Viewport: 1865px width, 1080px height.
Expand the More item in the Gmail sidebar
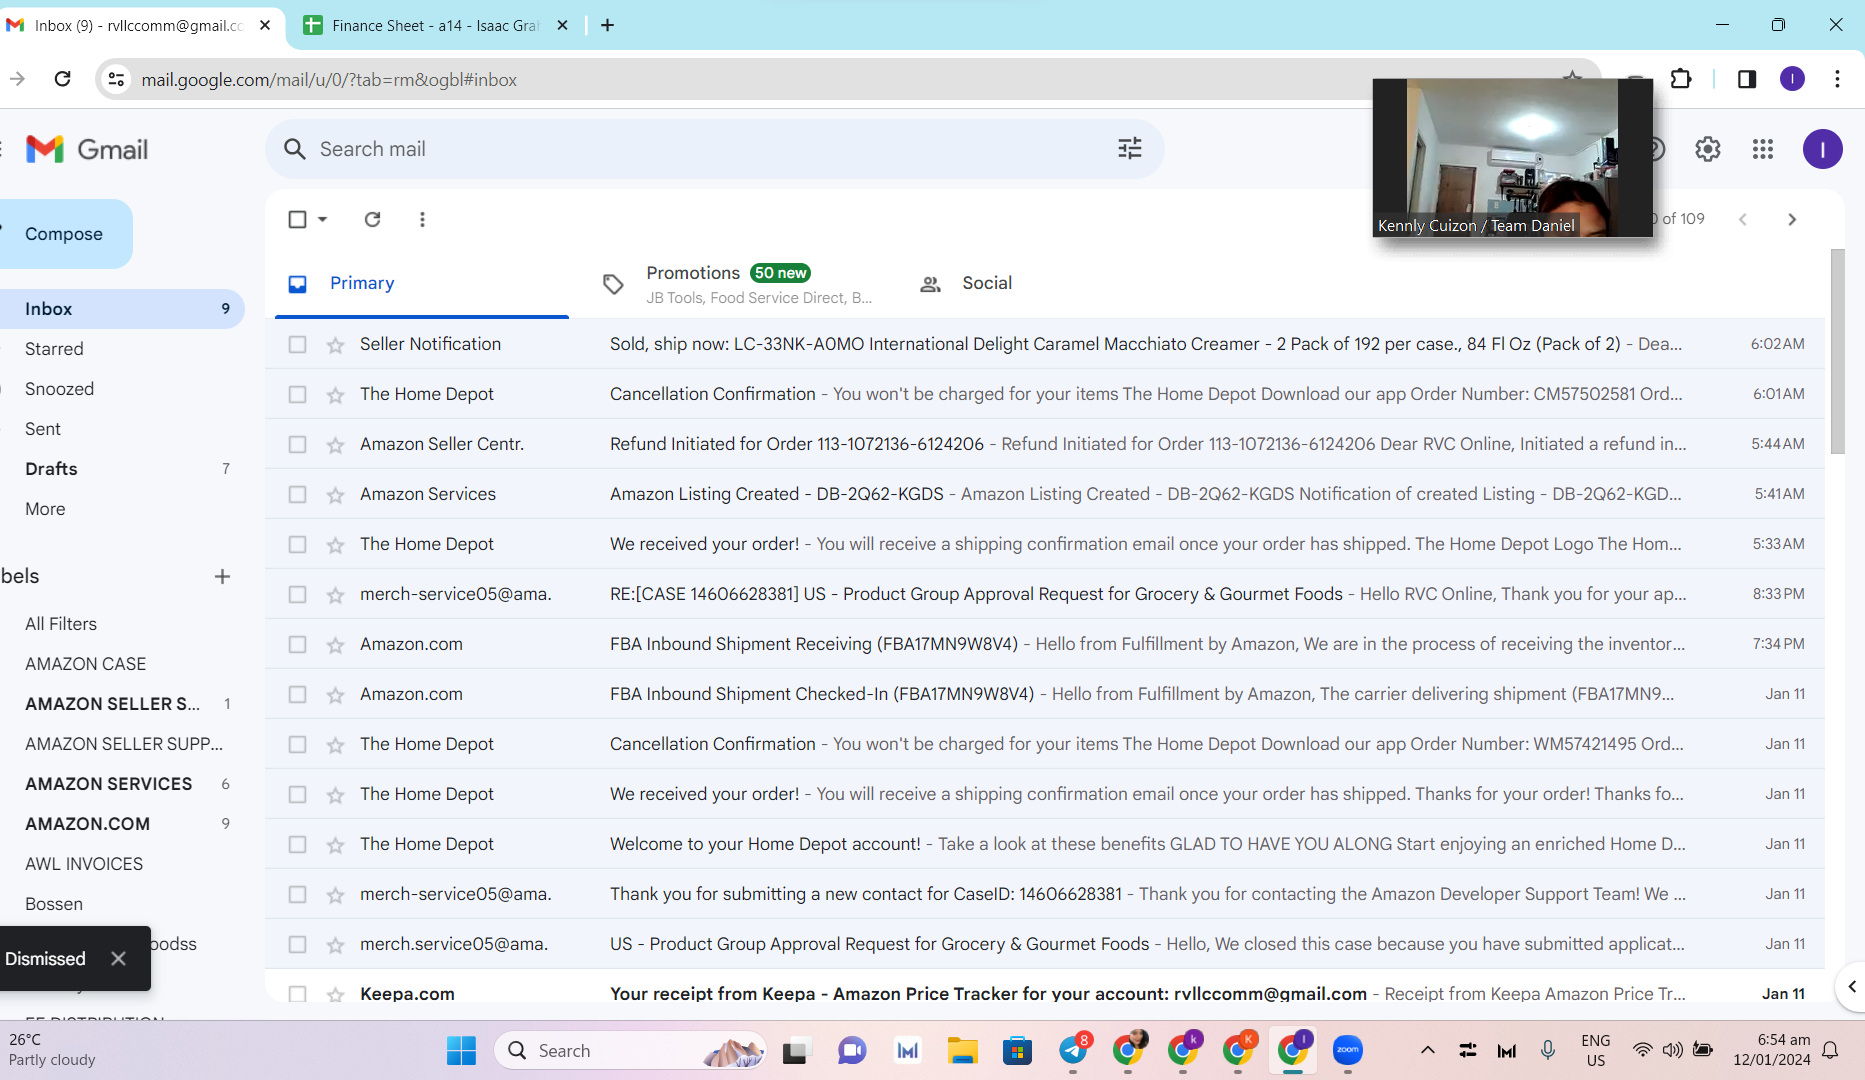45,509
